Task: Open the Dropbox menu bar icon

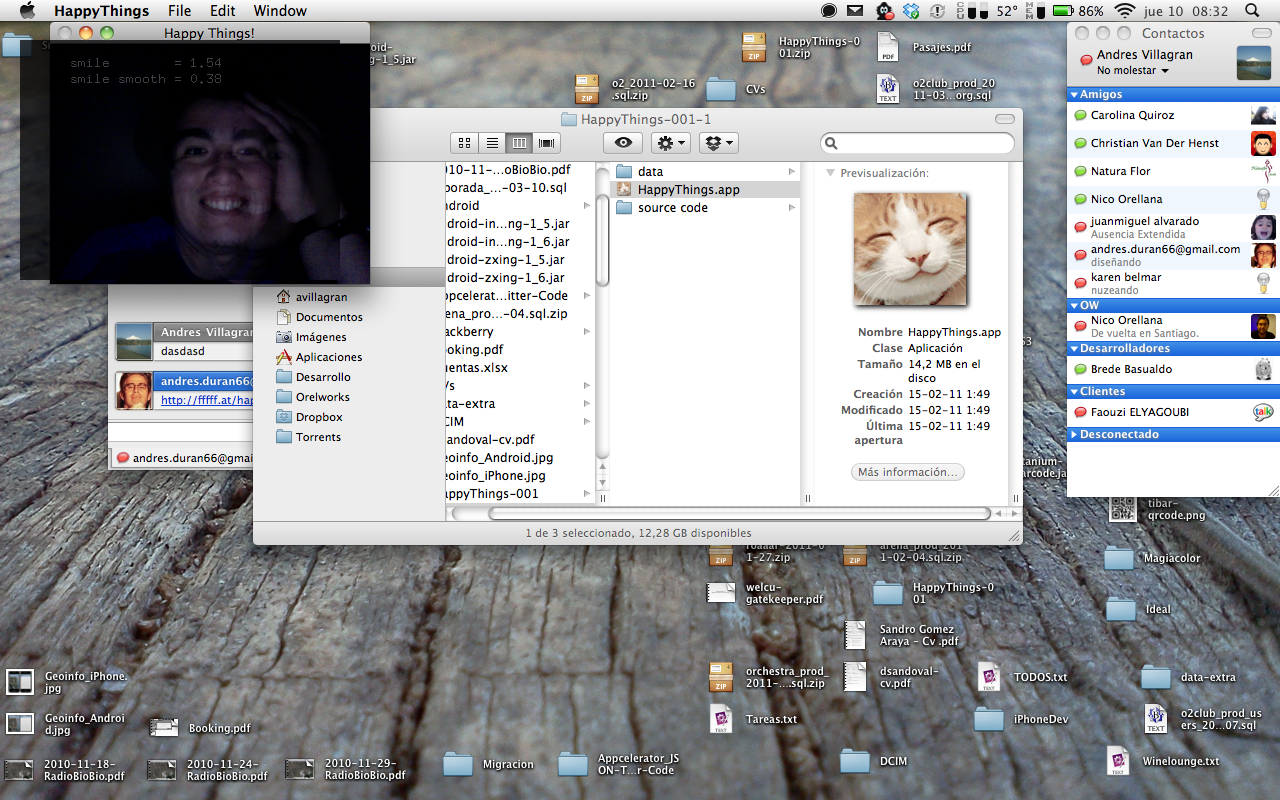Action: 911,11
